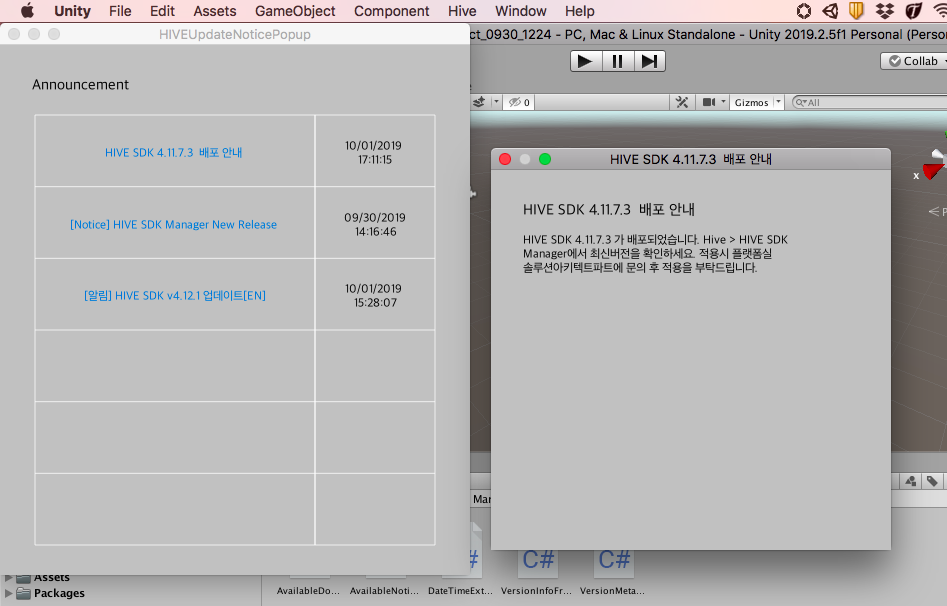Click the 09/30/2019 14:16:46 date cell
The height and width of the screenshot is (606, 947).
point(375,224)
